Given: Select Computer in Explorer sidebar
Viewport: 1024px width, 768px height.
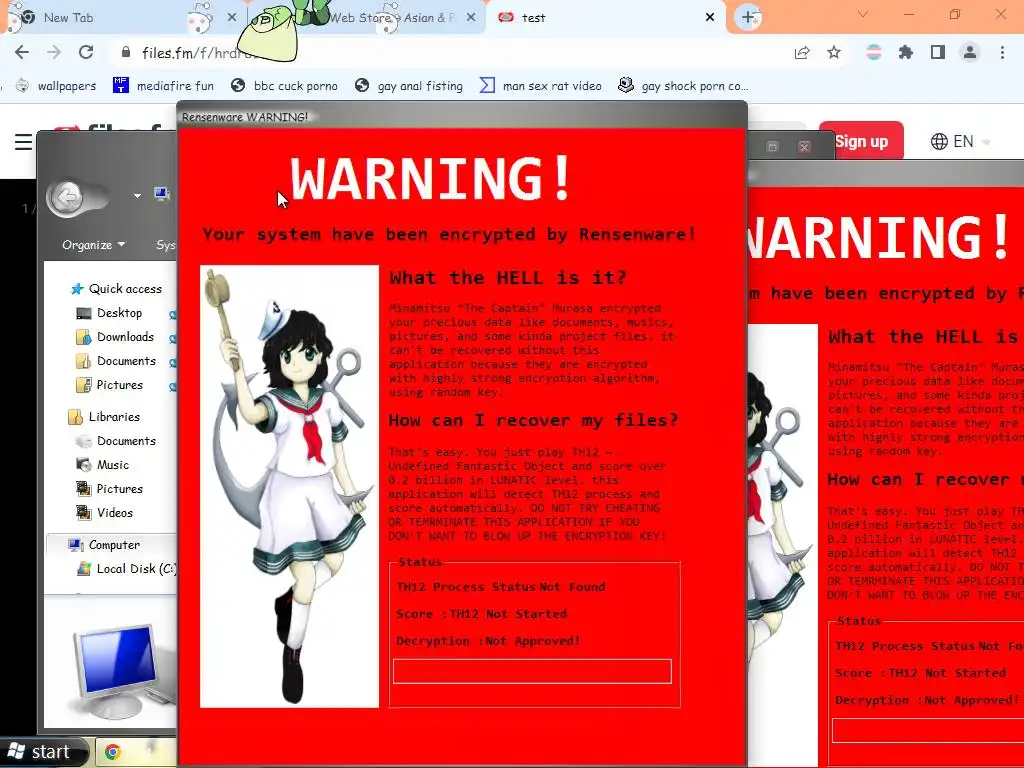Looking at the screenshot, I should pyautogui.click(x=104, y=545).
